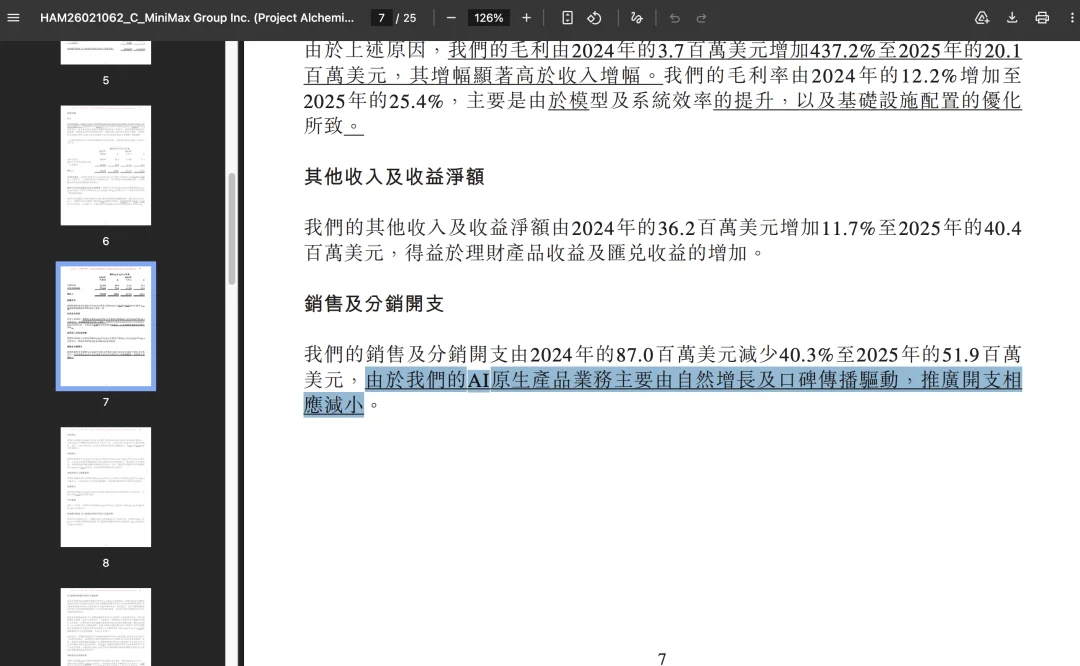This screenshot has height=666, width=1080.
Task: Toggle the thumbnail sidebar open
Action: [13, 17]
